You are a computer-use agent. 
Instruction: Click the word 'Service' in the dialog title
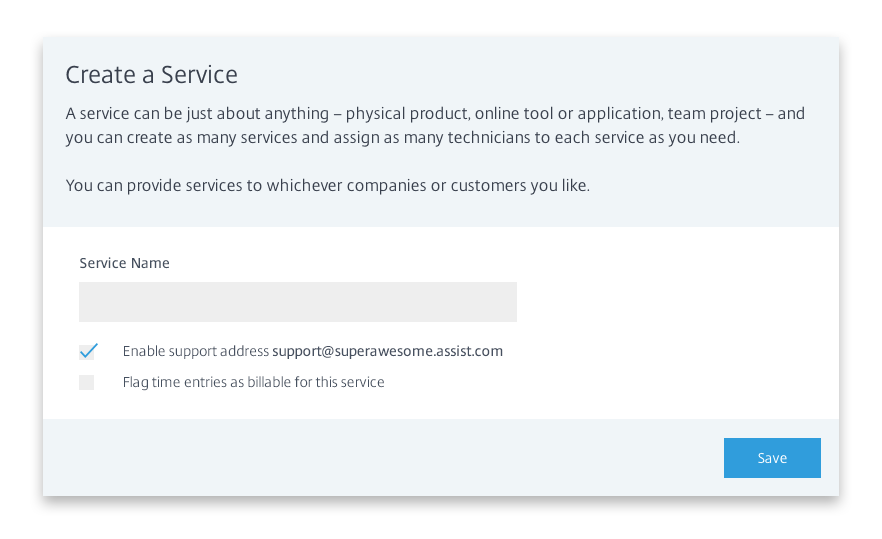point(199,75)
